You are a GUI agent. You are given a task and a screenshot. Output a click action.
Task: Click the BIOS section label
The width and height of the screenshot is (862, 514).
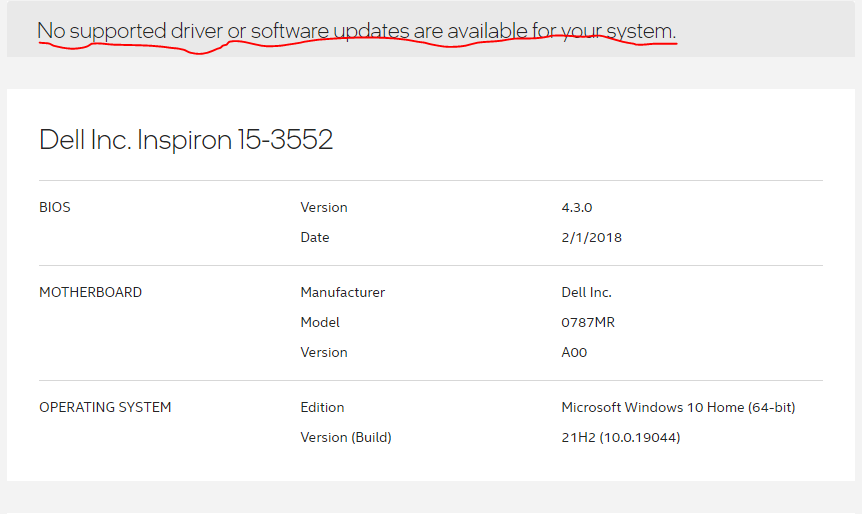54,207
